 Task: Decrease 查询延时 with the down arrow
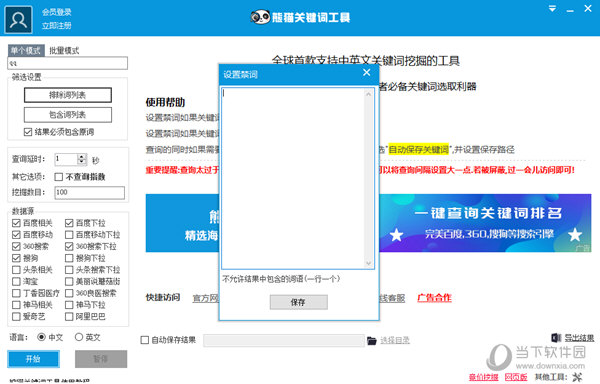tap(82, 162)
